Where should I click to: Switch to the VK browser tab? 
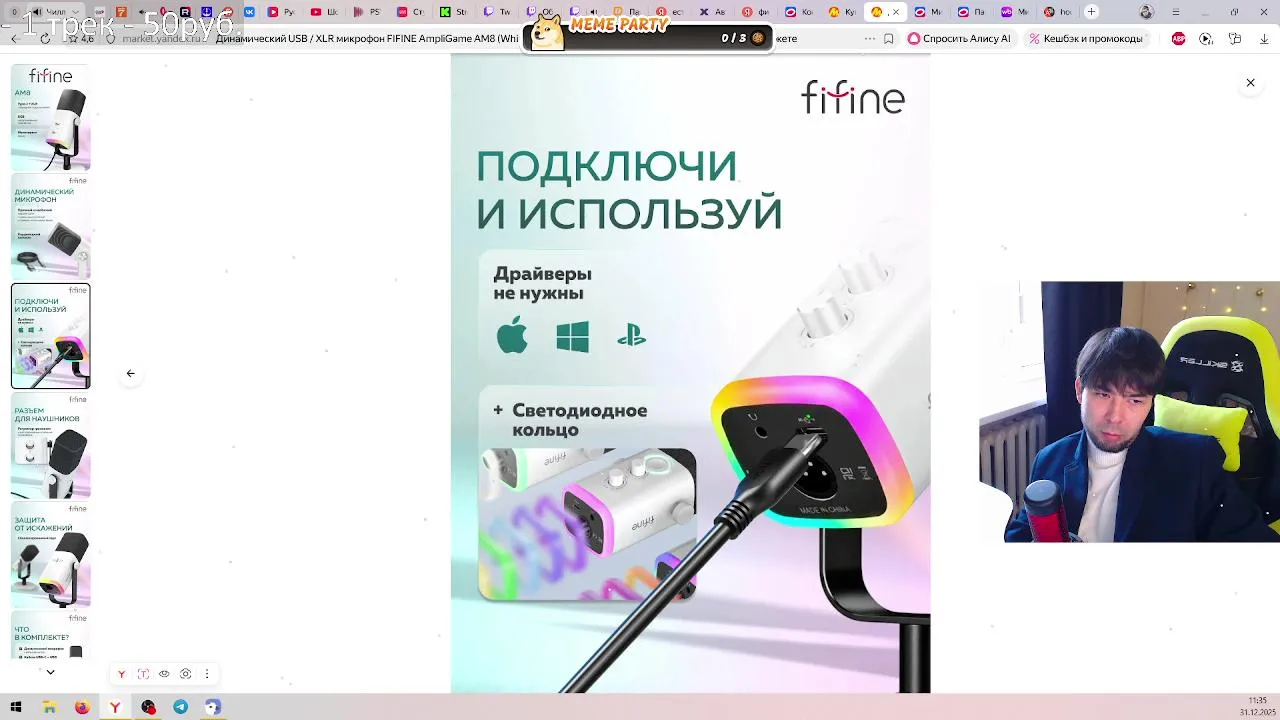coord(249,12)
